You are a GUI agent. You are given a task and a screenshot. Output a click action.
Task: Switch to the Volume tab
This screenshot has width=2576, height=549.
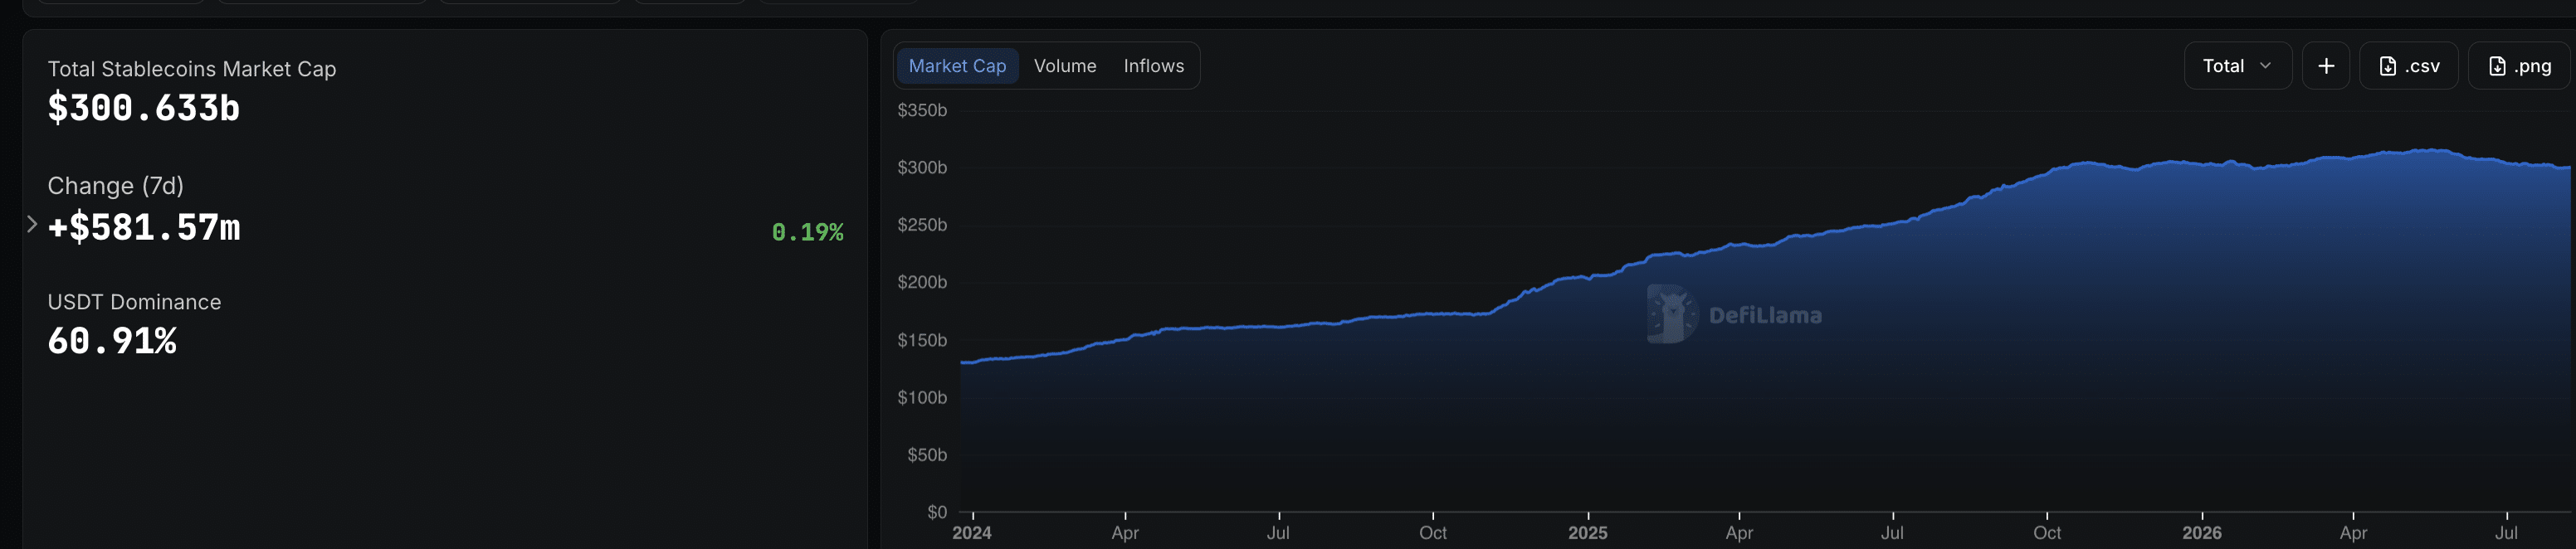pyautogui.click(x=1065, y=66)
